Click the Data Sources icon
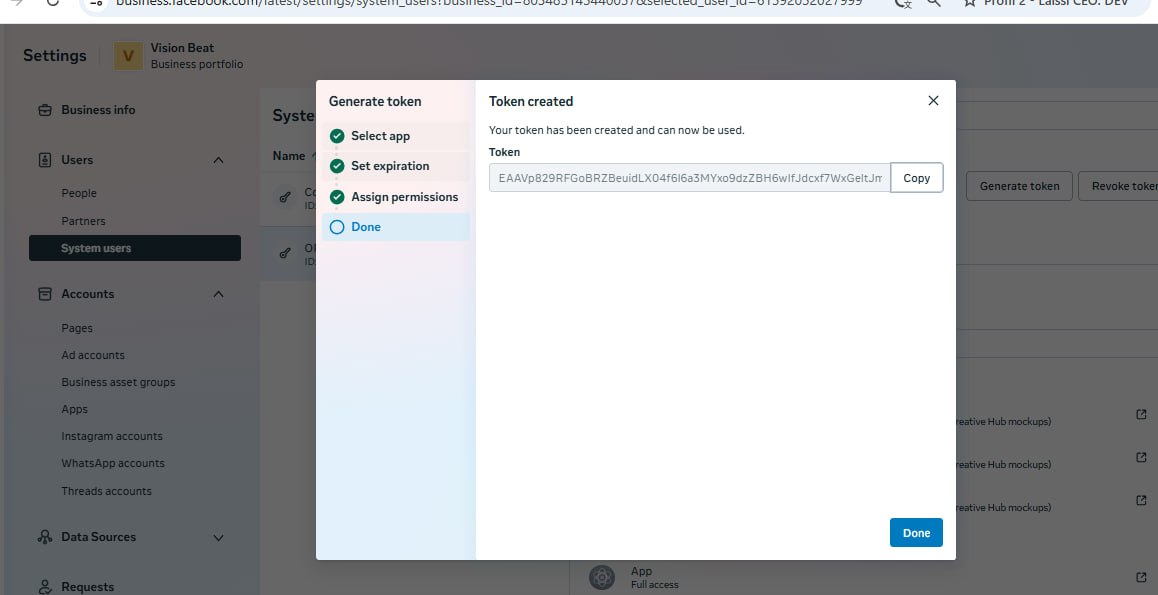The width and height of the screenshot is (1158, 595). click(45, 537)
